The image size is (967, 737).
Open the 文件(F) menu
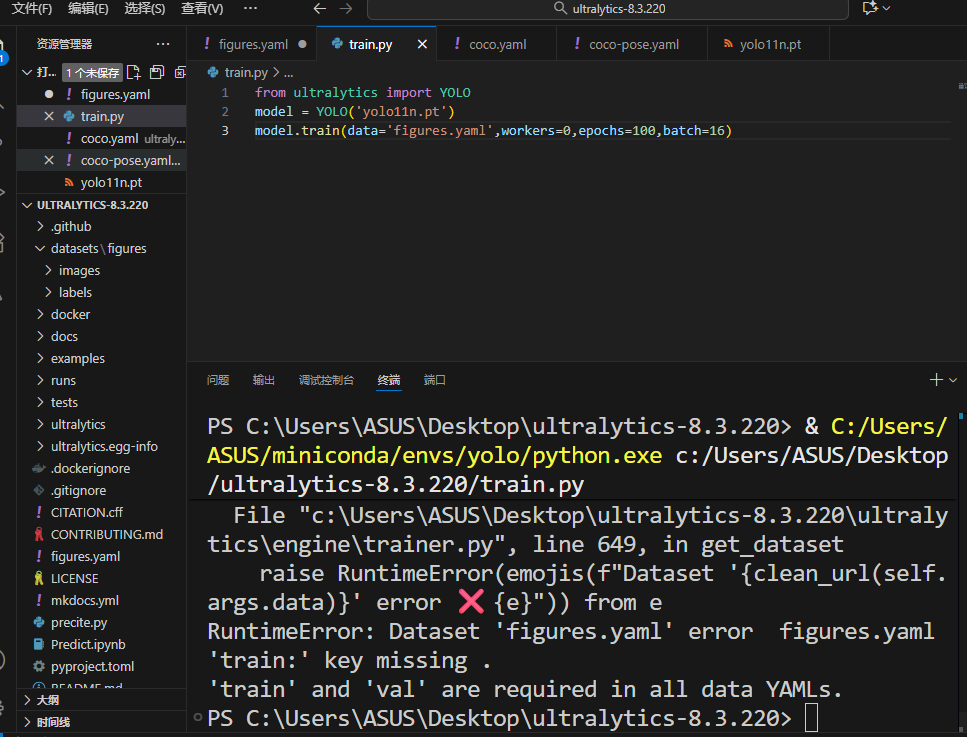point(32,9)
